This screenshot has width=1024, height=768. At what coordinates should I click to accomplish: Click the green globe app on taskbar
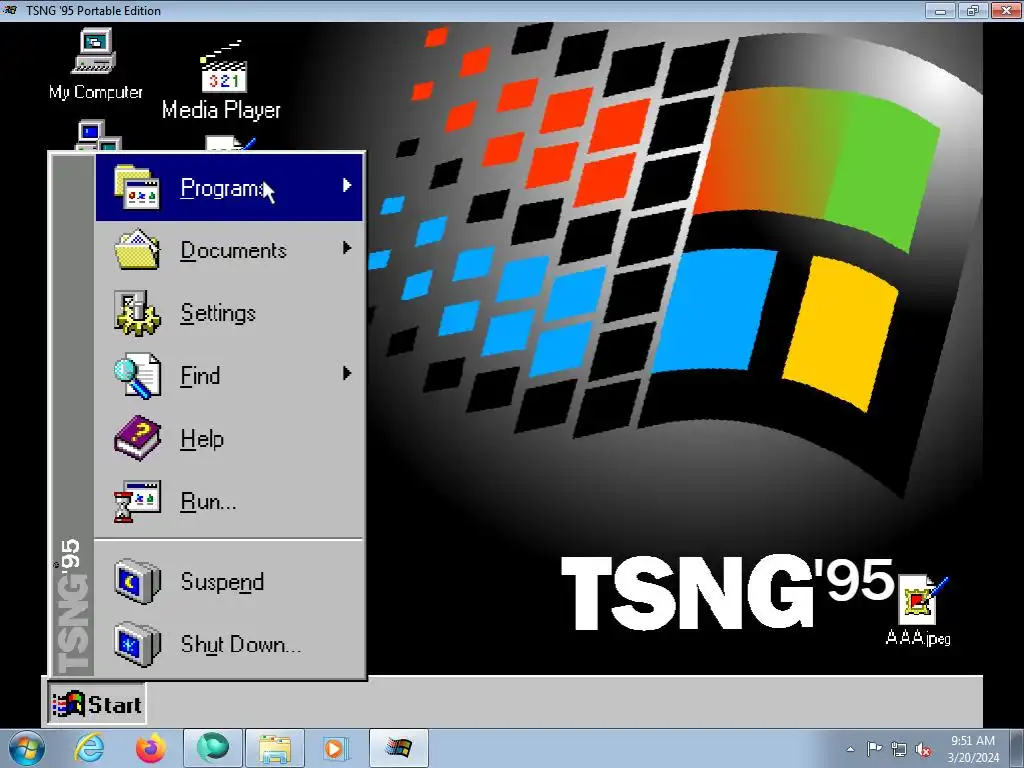[x=212, y=748]
